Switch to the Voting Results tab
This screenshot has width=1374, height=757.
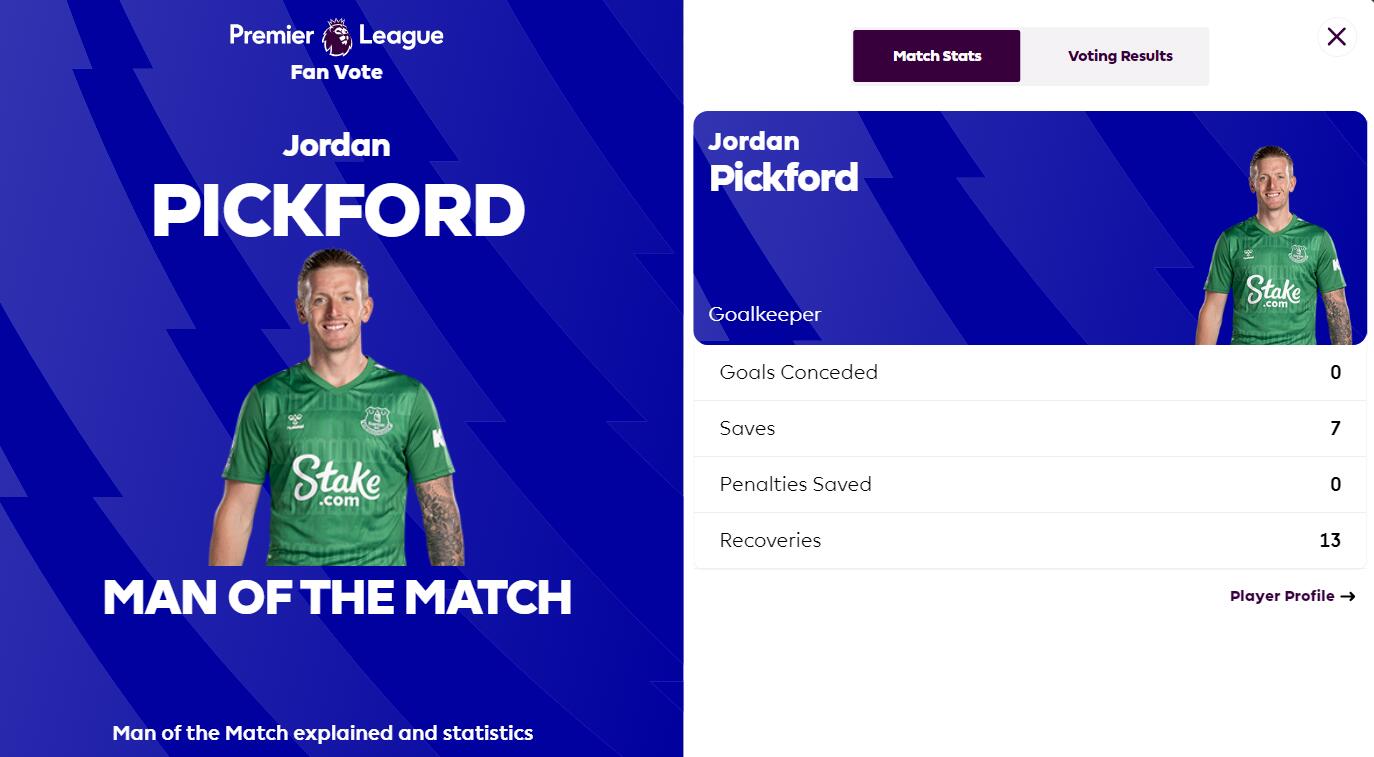click(x=1120, y=56)
